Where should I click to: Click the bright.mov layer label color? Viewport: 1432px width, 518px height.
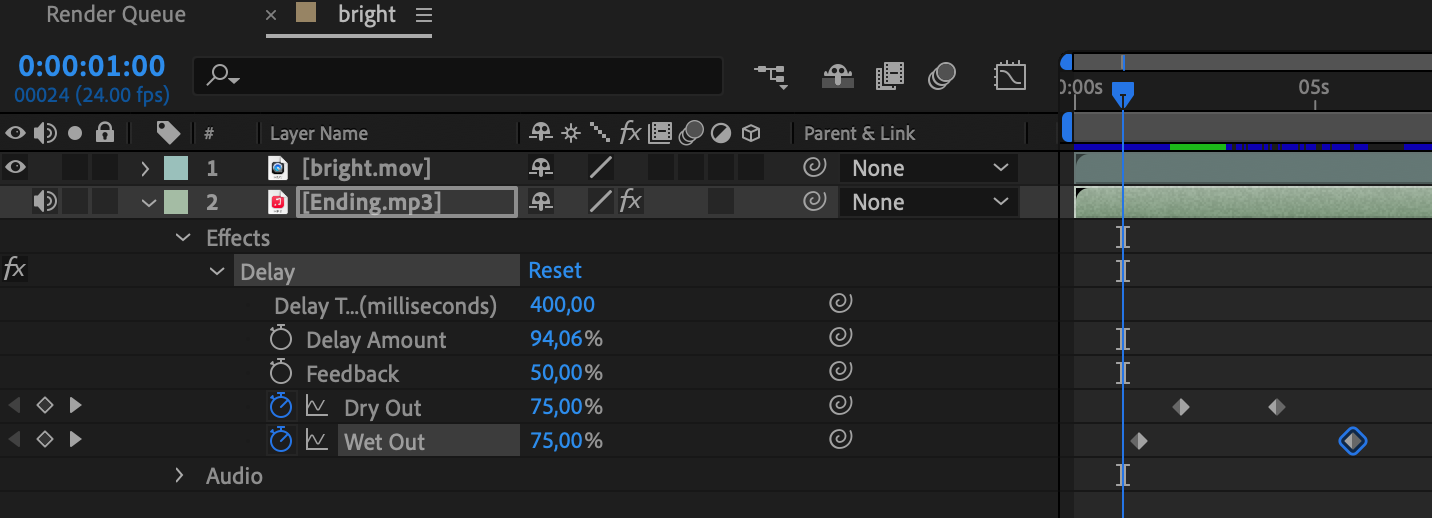[x=176, y=168]
